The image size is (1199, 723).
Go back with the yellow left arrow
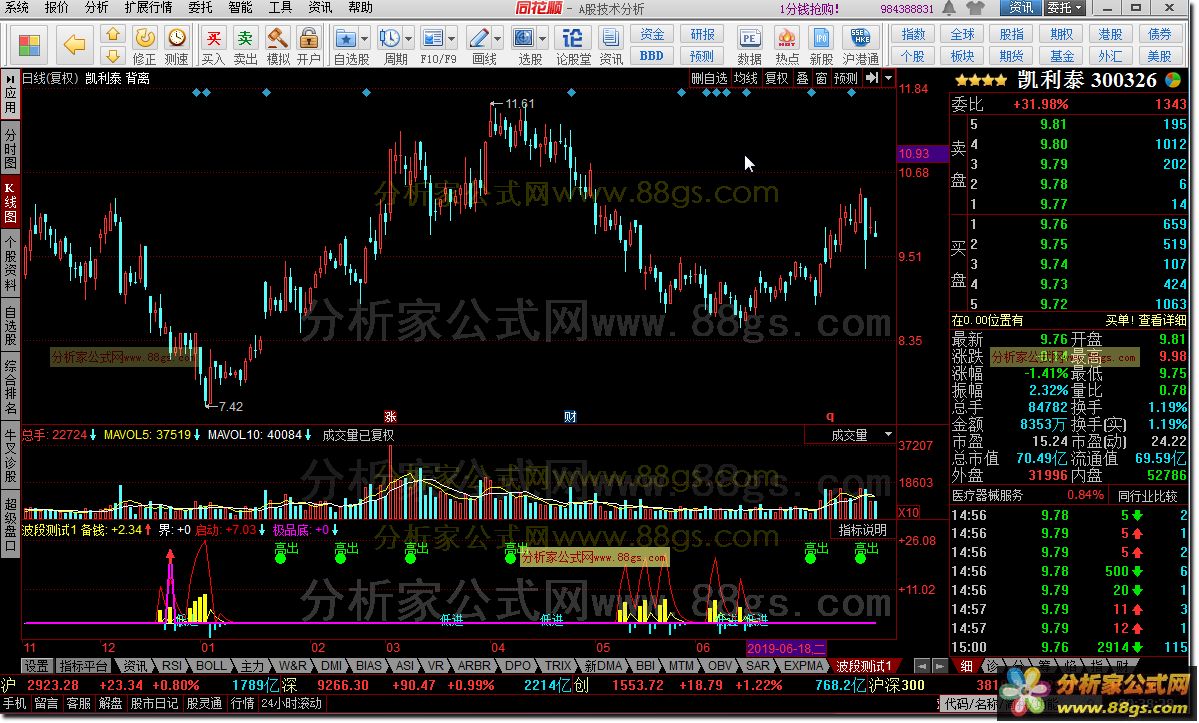click(74, 44)
